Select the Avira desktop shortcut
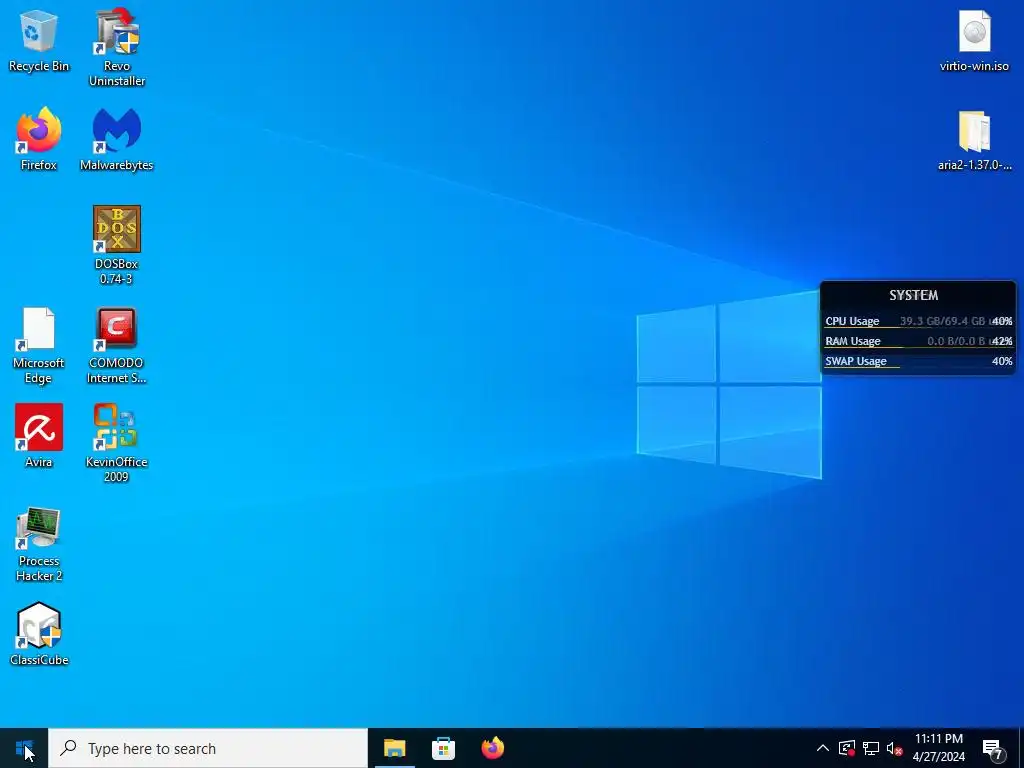 coord(39,436)
